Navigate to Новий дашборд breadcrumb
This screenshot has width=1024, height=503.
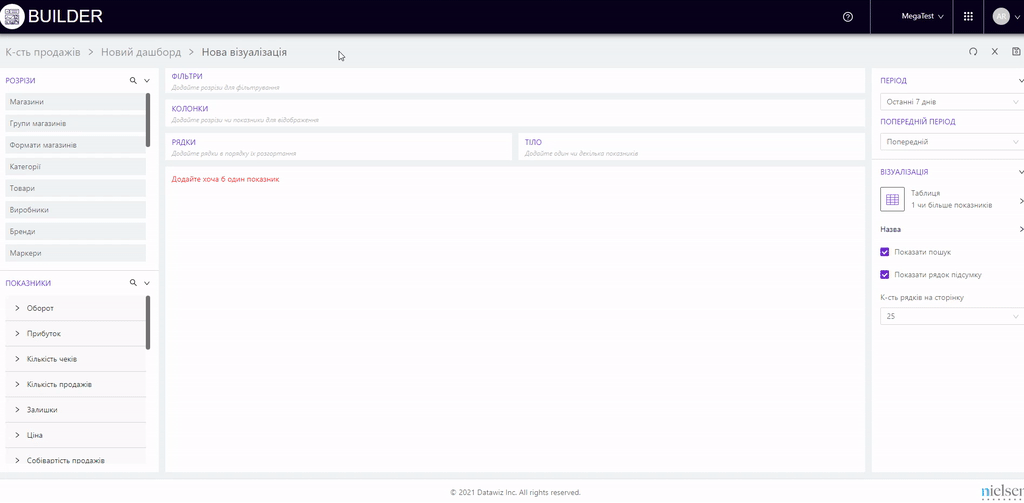click(141, 52)
